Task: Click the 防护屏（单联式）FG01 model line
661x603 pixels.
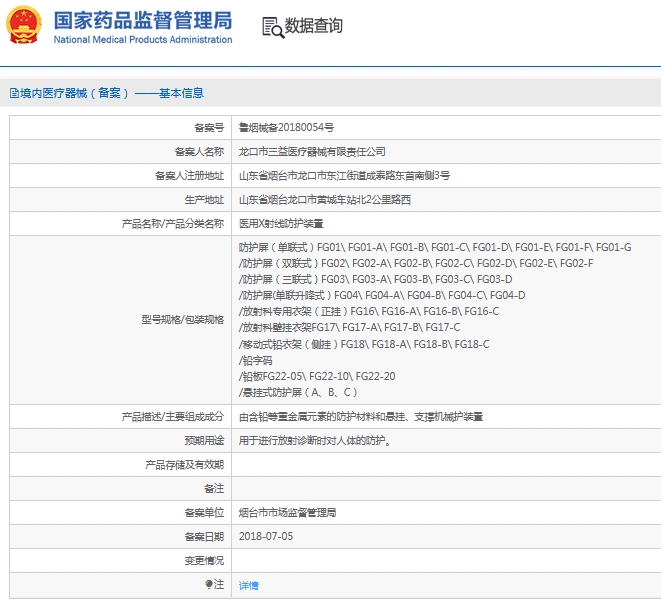Action: pyautogui.click(x=435, y=247)
